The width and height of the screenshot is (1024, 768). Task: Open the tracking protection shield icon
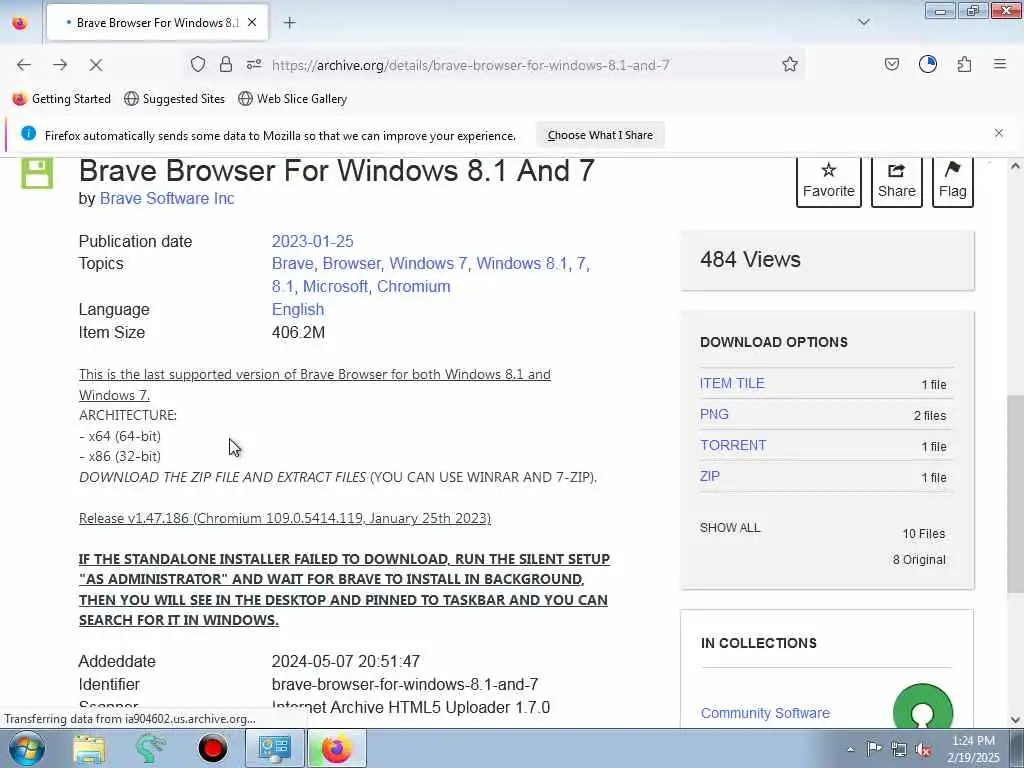198,64
